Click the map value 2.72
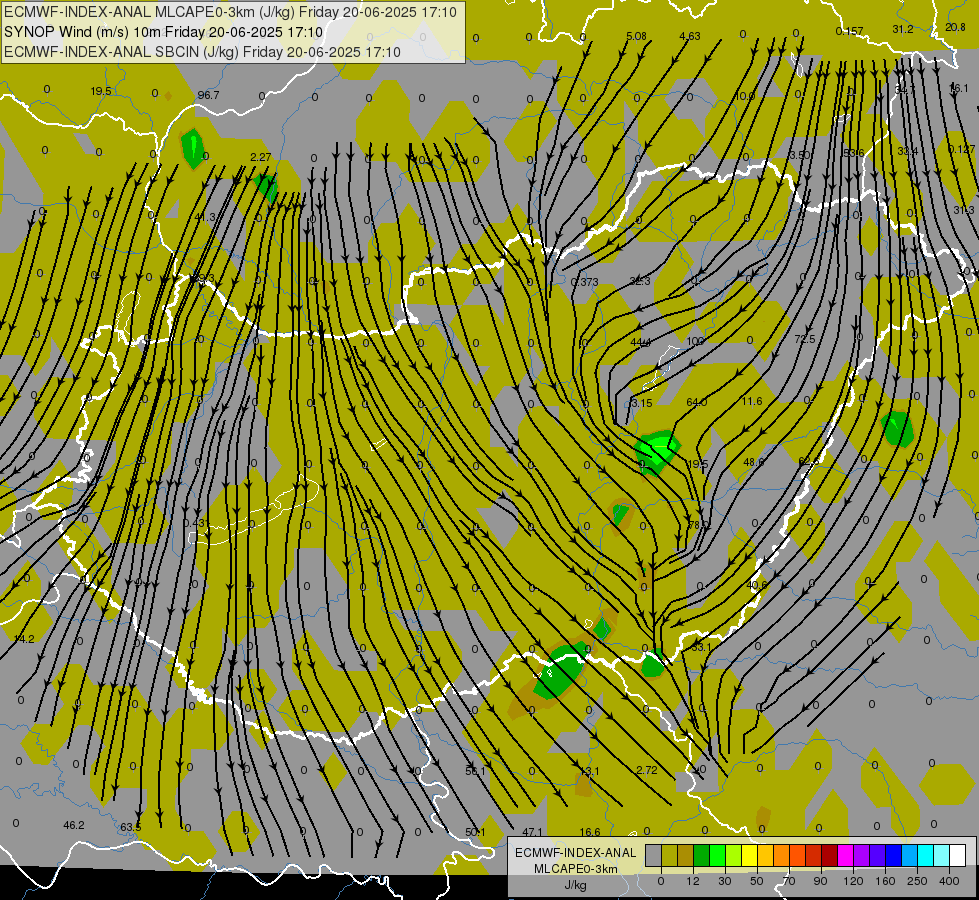 point(646,771)
